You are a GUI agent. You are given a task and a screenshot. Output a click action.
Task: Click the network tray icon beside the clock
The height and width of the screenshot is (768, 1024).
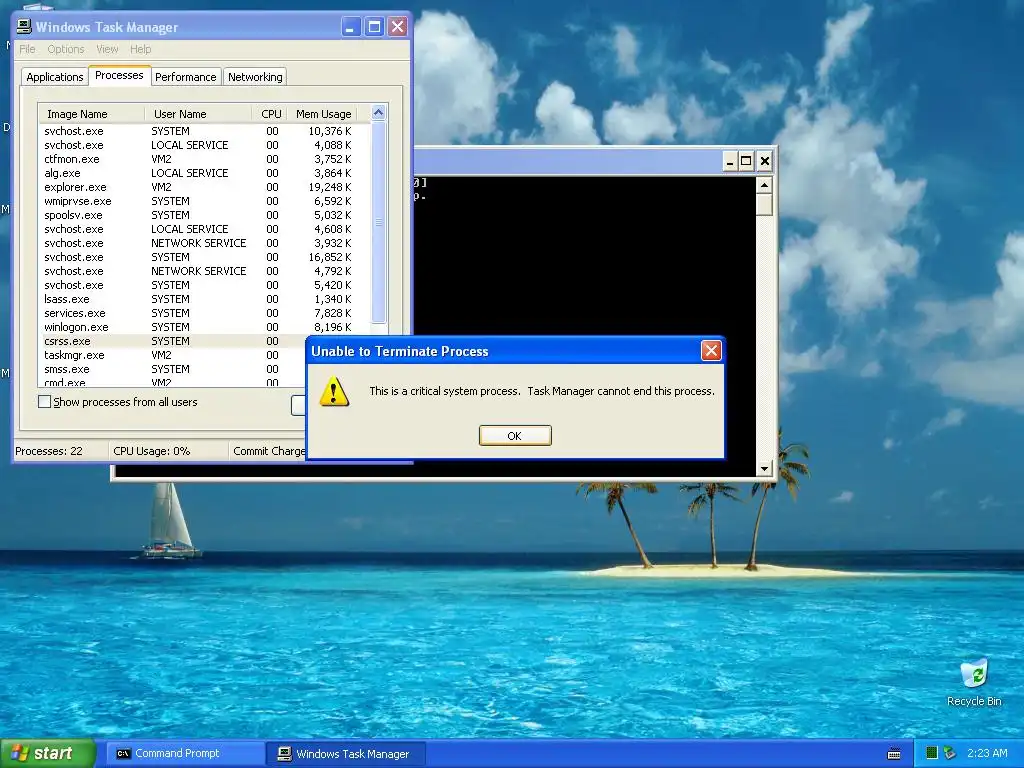pyautogui.click(x=950, y=753)
